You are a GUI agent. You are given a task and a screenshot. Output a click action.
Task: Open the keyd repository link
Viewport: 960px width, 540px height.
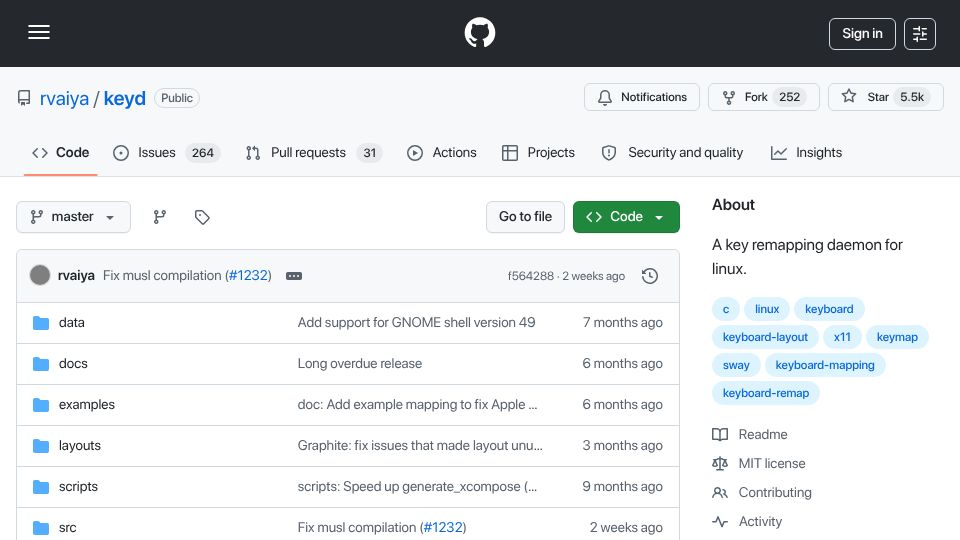124,98
